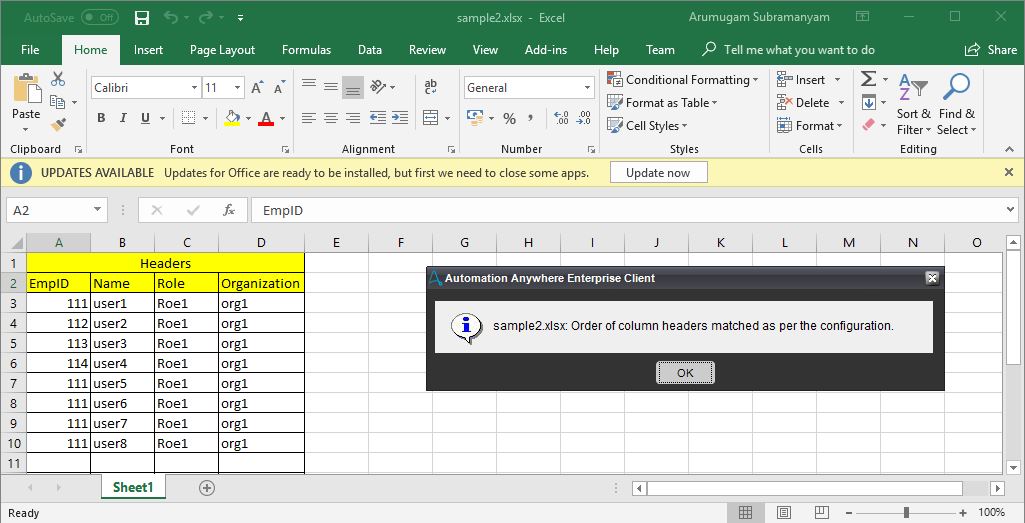Open the font name Calibri dropdown

point(145,88)
